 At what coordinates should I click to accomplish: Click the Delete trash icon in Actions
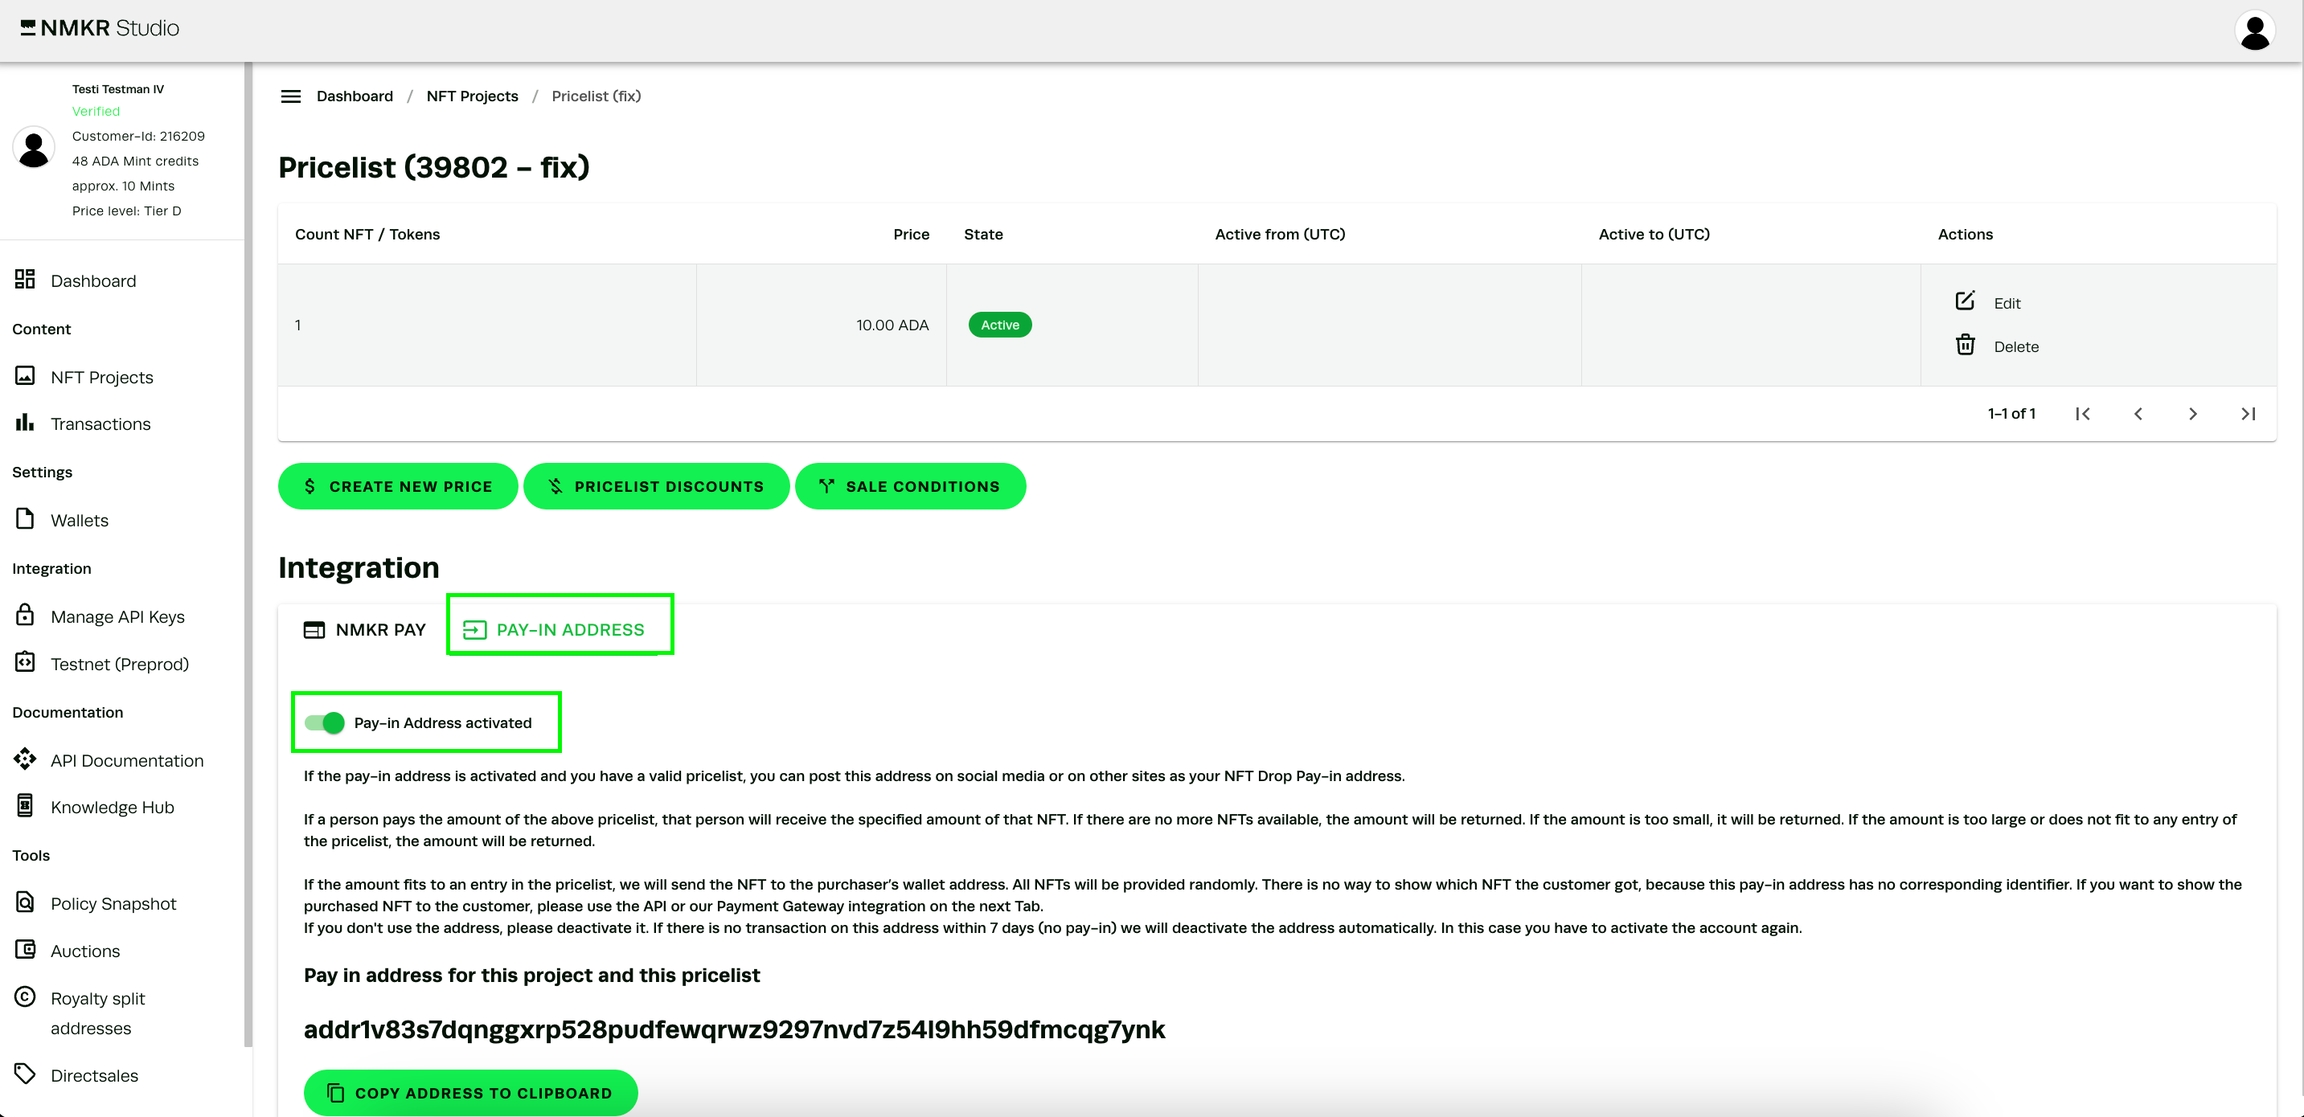point(1965,345)
